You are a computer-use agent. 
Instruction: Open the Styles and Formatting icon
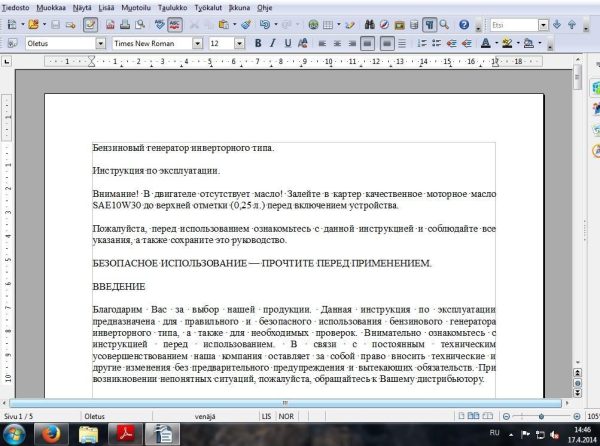point(12,43)
